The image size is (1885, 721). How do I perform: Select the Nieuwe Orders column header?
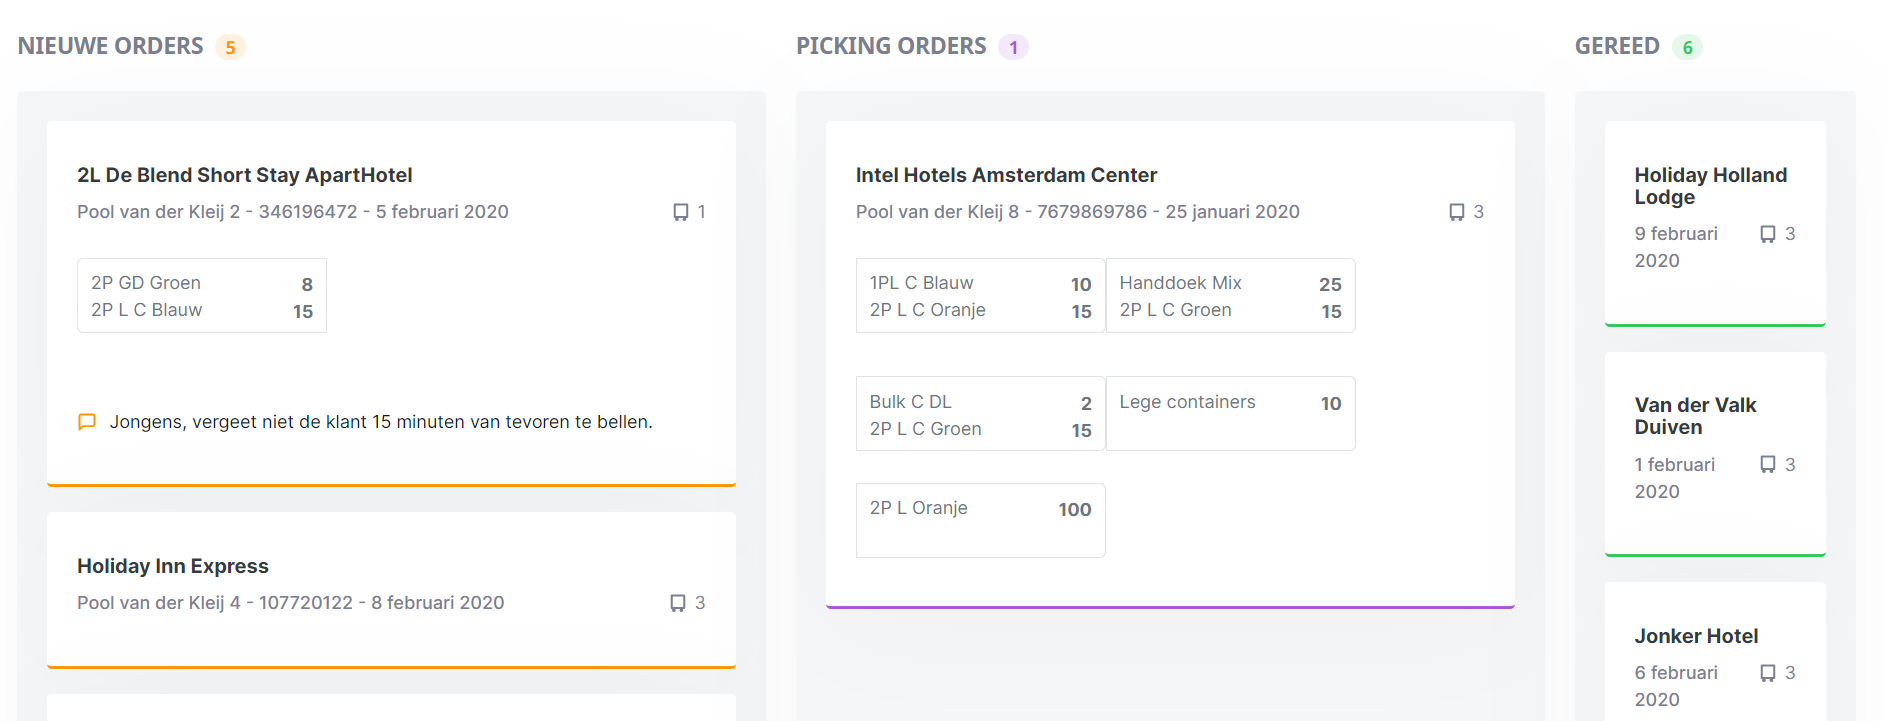click(x=110, y=46)
